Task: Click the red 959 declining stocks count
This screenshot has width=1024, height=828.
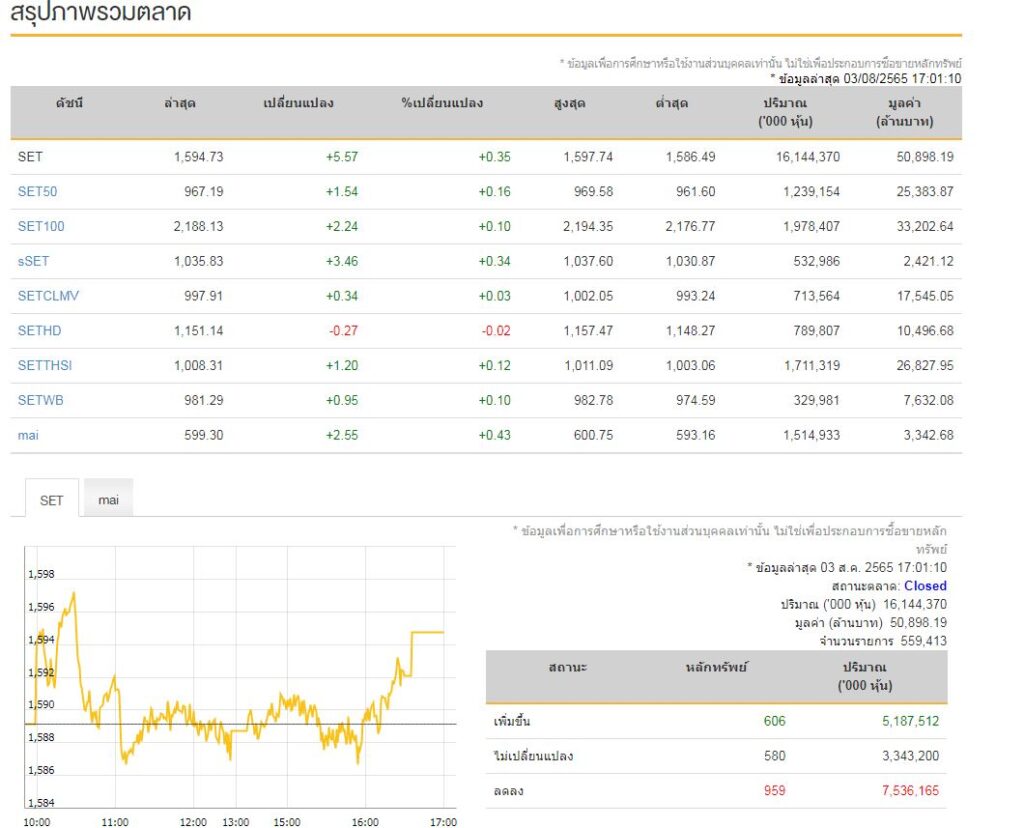Action: tap(774, 790)
